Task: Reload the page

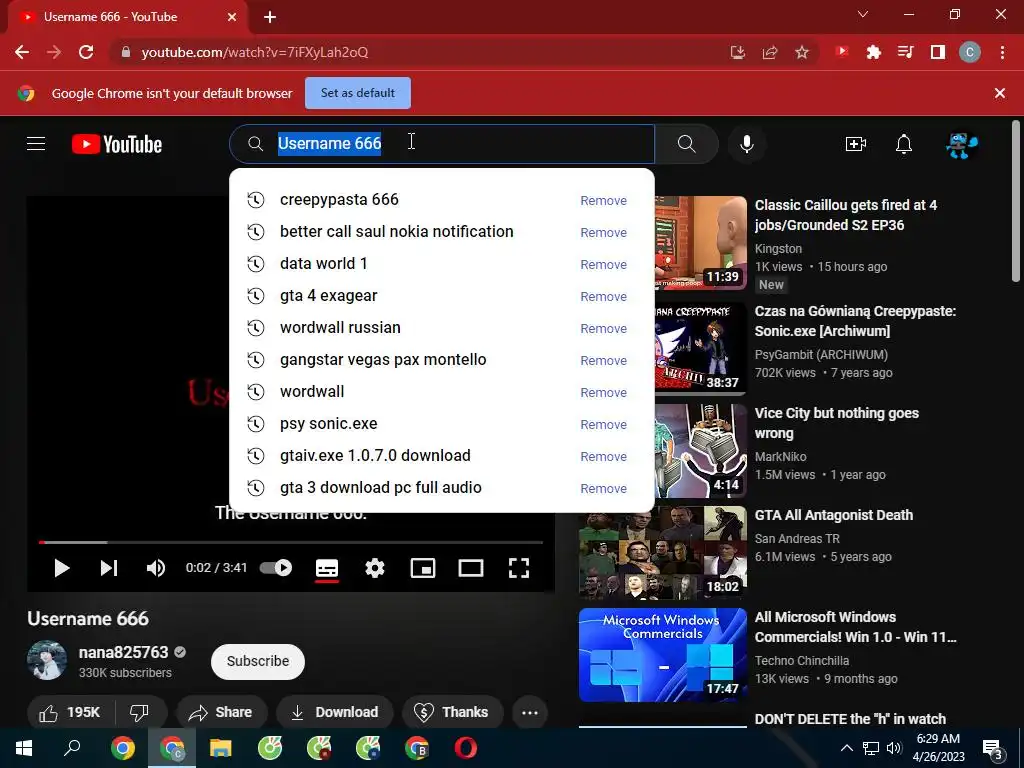Action: click(x=86, y=52)
